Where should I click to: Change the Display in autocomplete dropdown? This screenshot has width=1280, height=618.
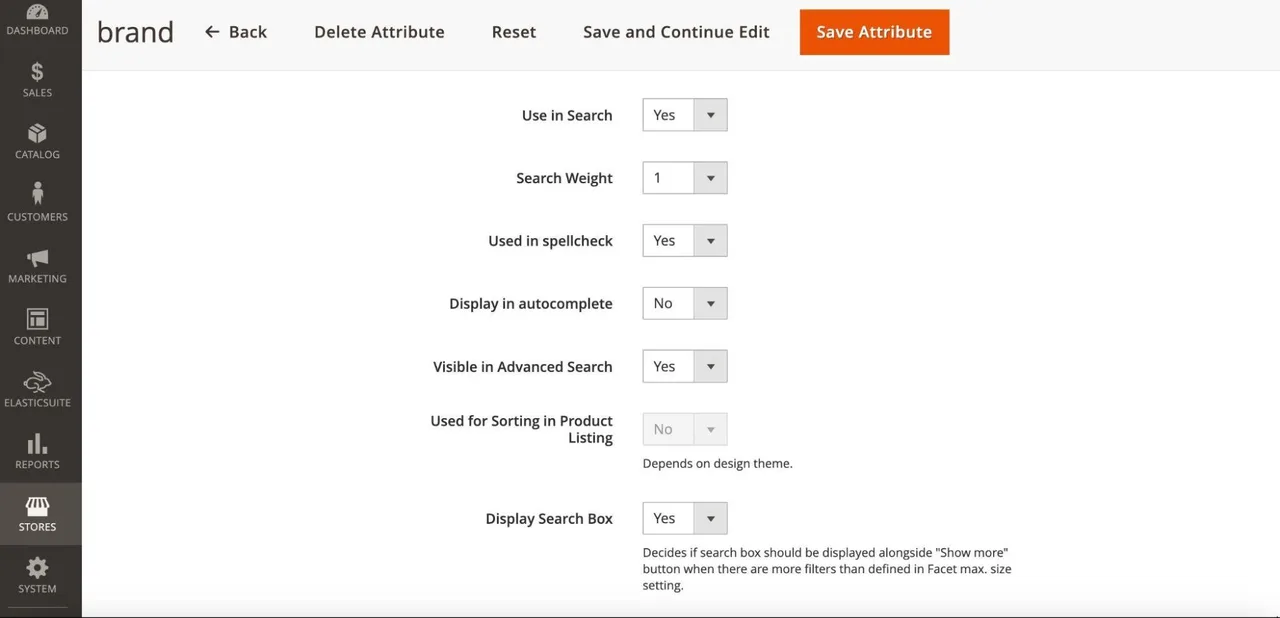tap(684, 303)
